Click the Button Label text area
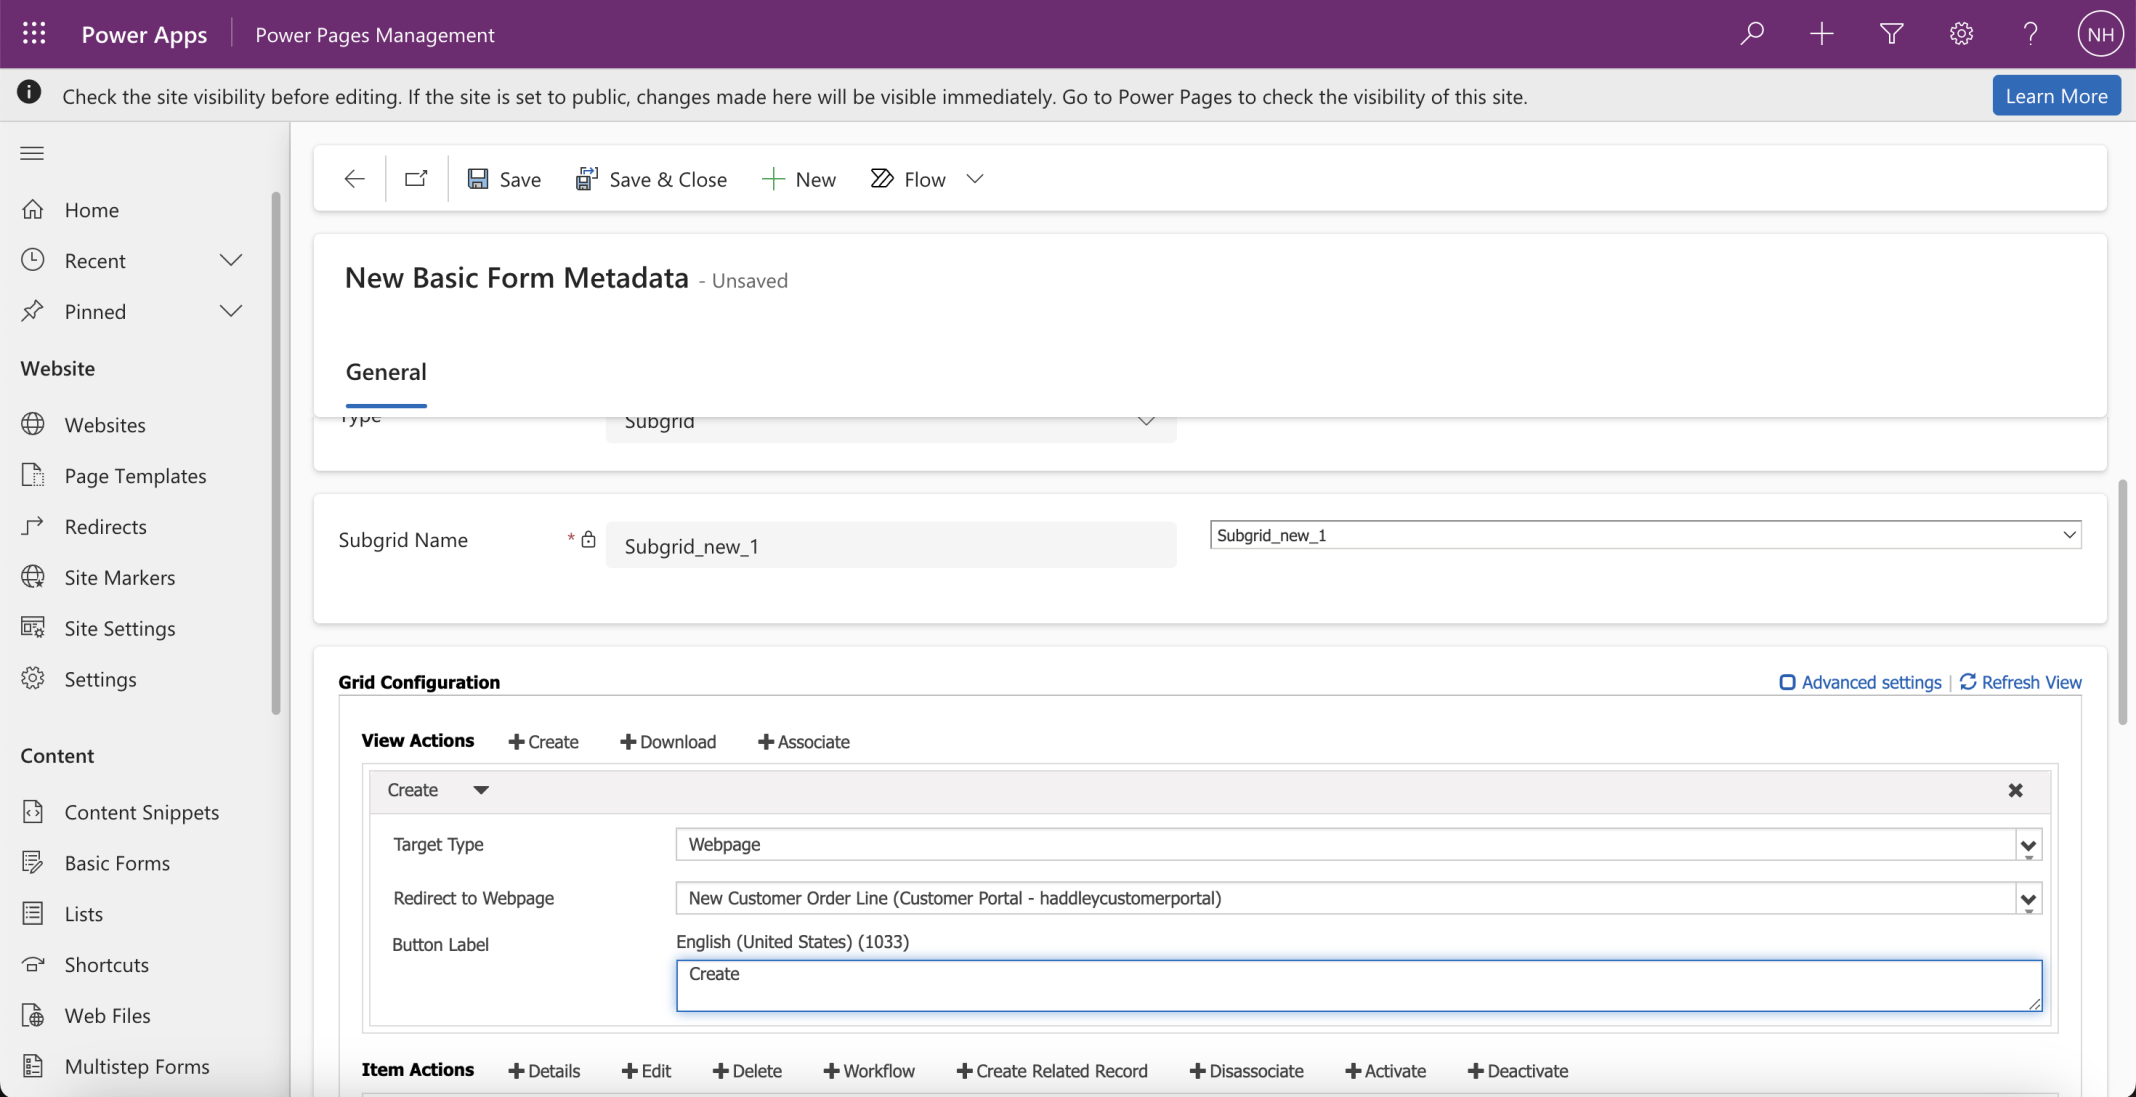The height and width of the screenshot is (1097, 2136). click(x=1358, y=985)
